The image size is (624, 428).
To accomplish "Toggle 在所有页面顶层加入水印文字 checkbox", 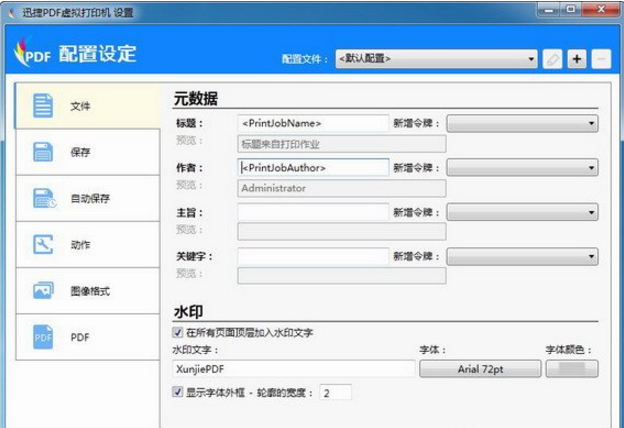I will pos(177,332).
